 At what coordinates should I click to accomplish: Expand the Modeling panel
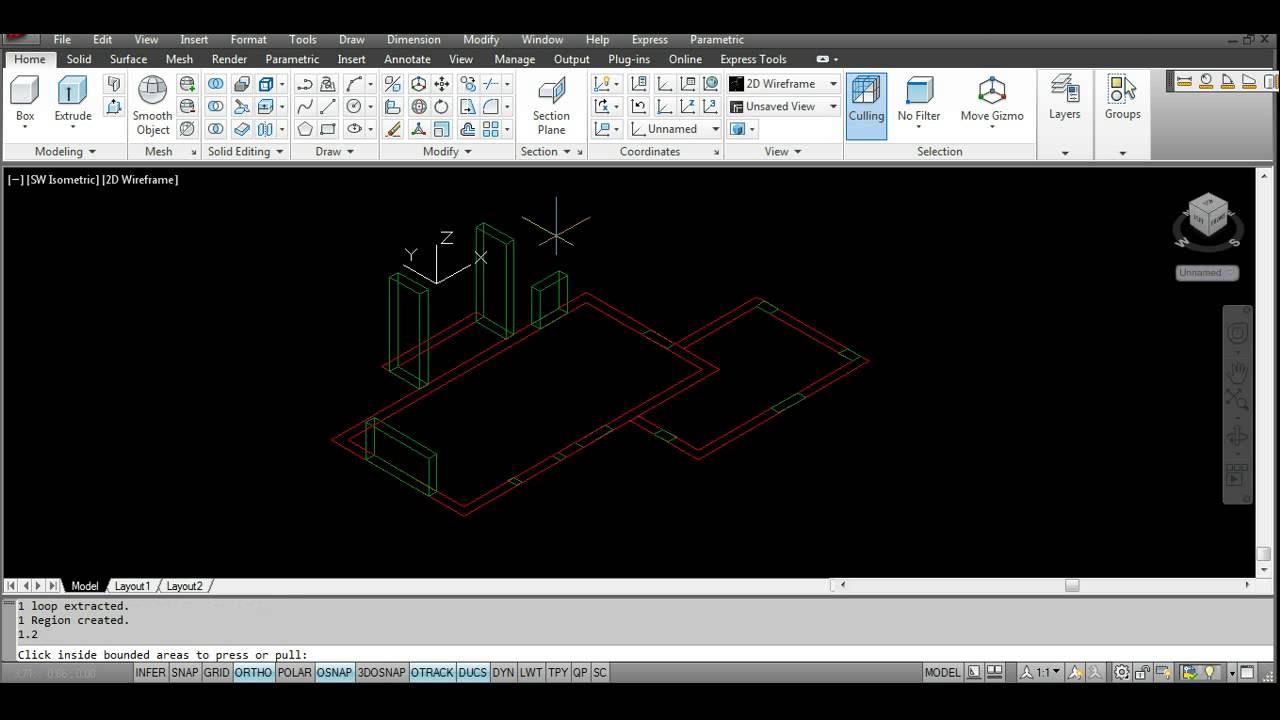pos(65,152)
